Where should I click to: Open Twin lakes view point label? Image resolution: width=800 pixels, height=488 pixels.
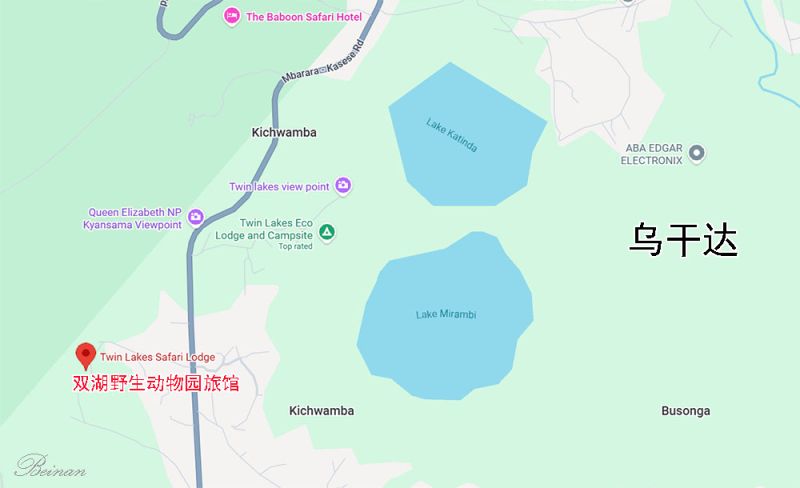tap(279, 187)
